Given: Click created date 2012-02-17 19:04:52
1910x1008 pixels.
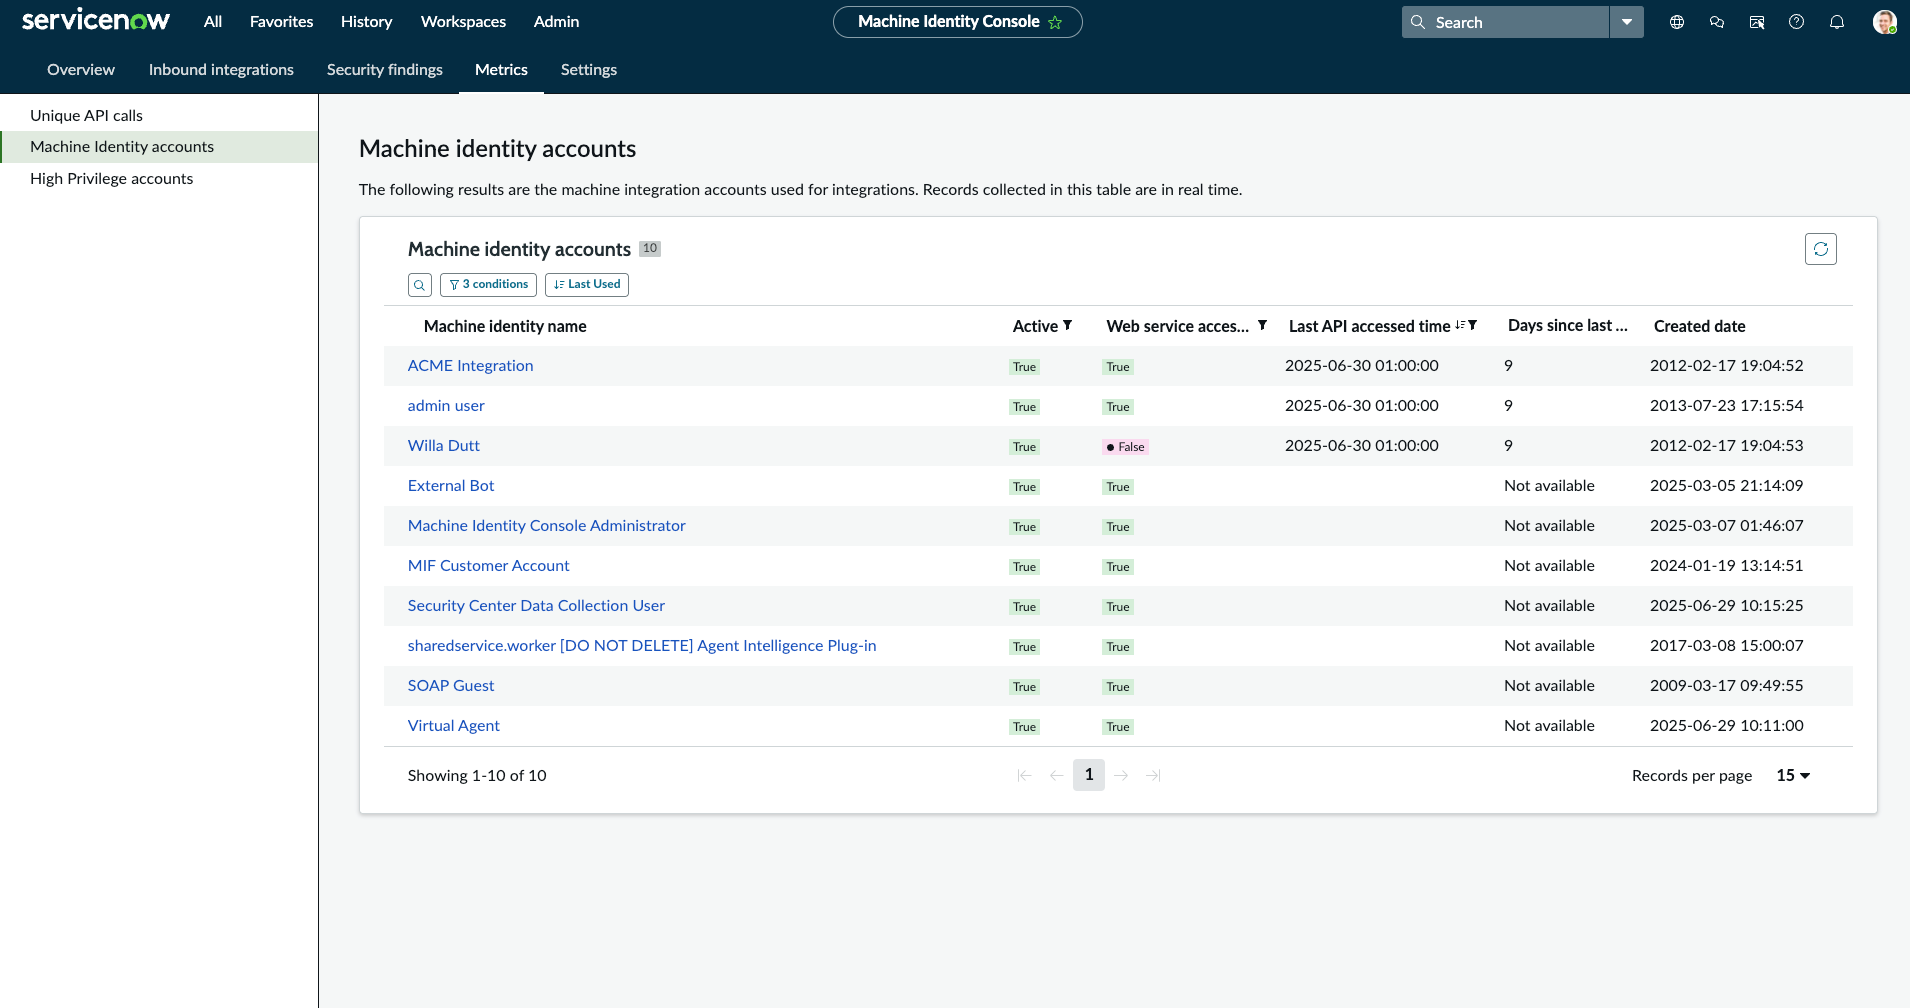Looking at the screenshot, I should tap(1727, 366).
